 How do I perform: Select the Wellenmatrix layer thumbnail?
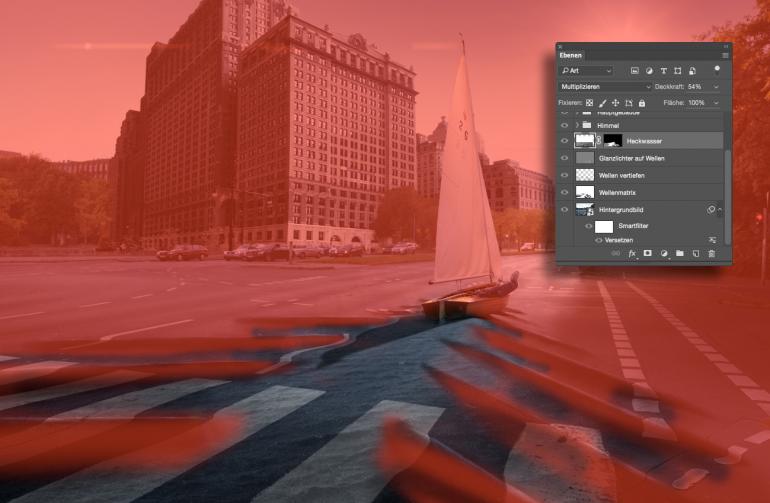coord(585,192)
